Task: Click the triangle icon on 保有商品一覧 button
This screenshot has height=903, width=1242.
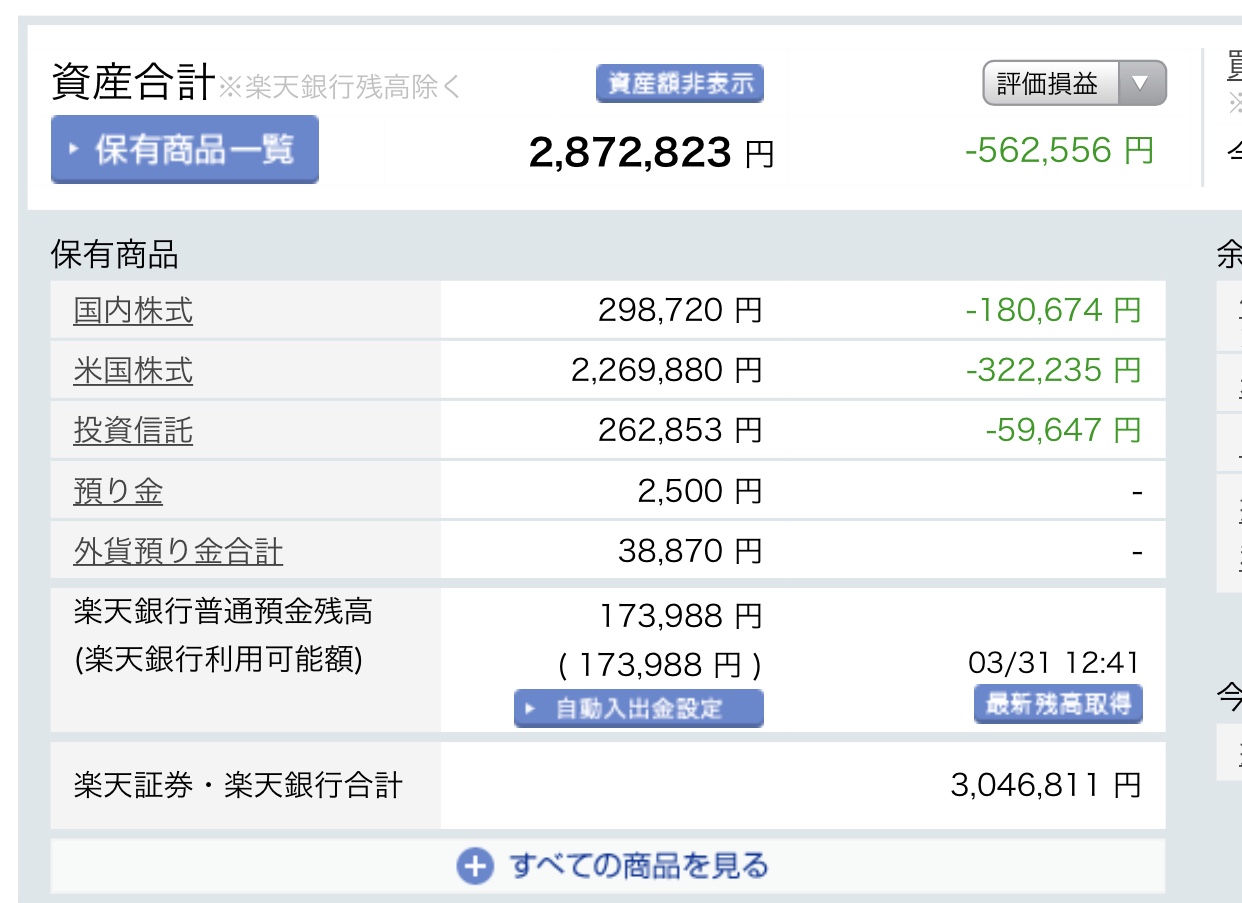Action: (x=74, y=150)
